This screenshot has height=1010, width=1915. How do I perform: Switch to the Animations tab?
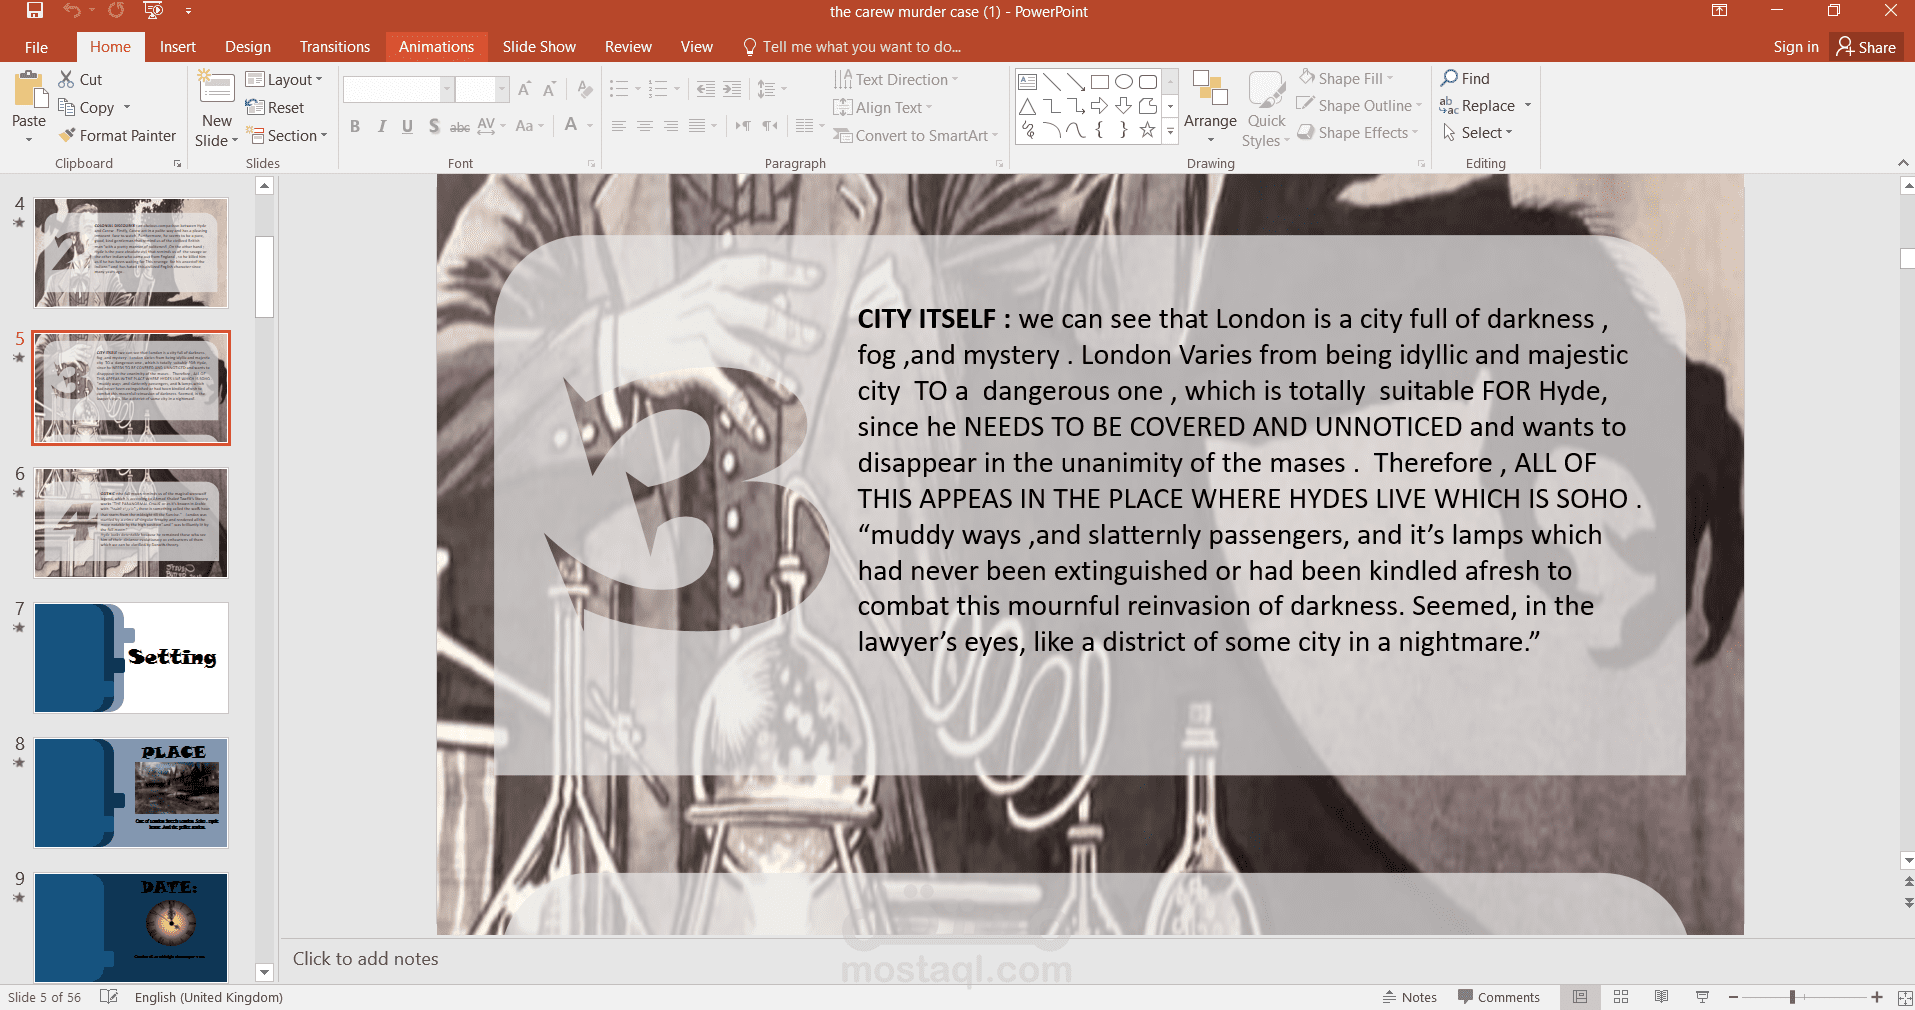(436, 47)
